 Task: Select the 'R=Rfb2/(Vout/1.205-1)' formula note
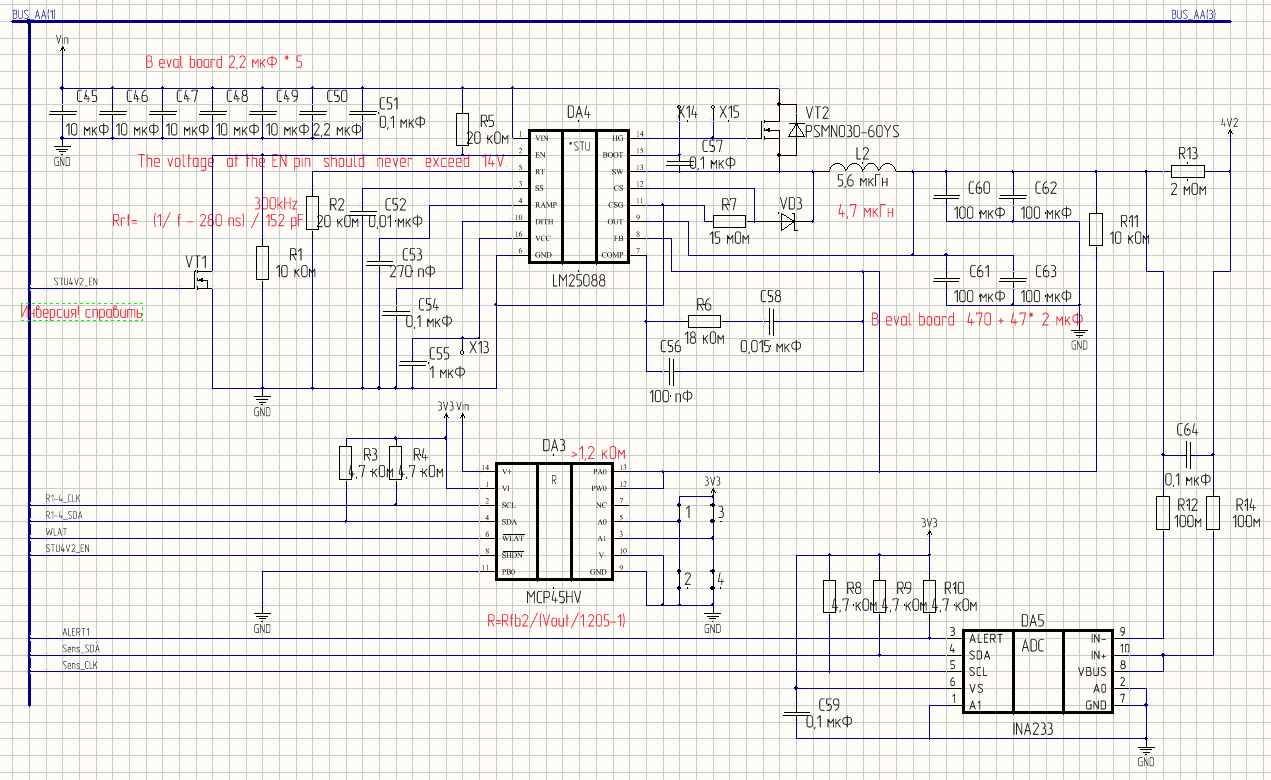click(558, 622)
